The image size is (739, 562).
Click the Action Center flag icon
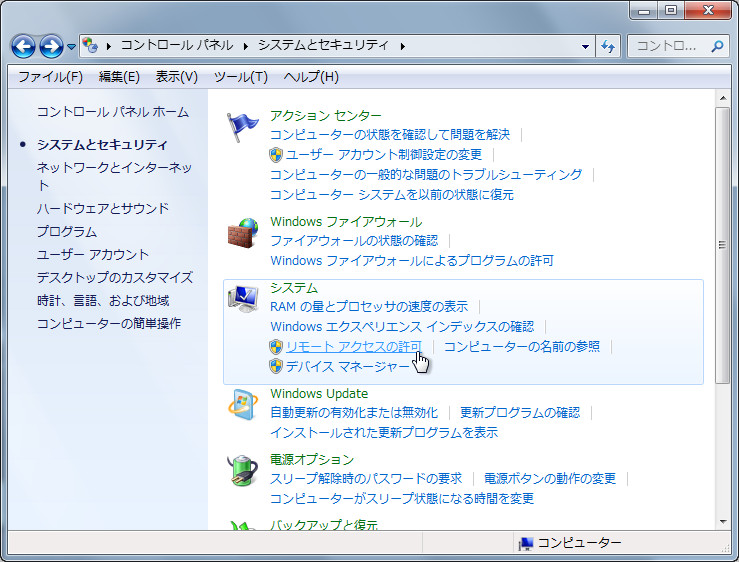pos(242,127)
